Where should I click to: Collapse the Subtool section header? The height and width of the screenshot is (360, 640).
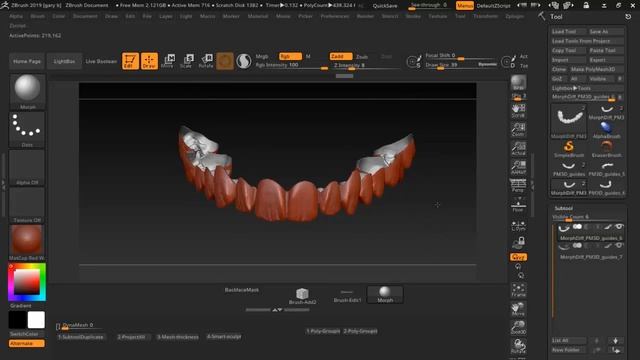pos(564,208)
